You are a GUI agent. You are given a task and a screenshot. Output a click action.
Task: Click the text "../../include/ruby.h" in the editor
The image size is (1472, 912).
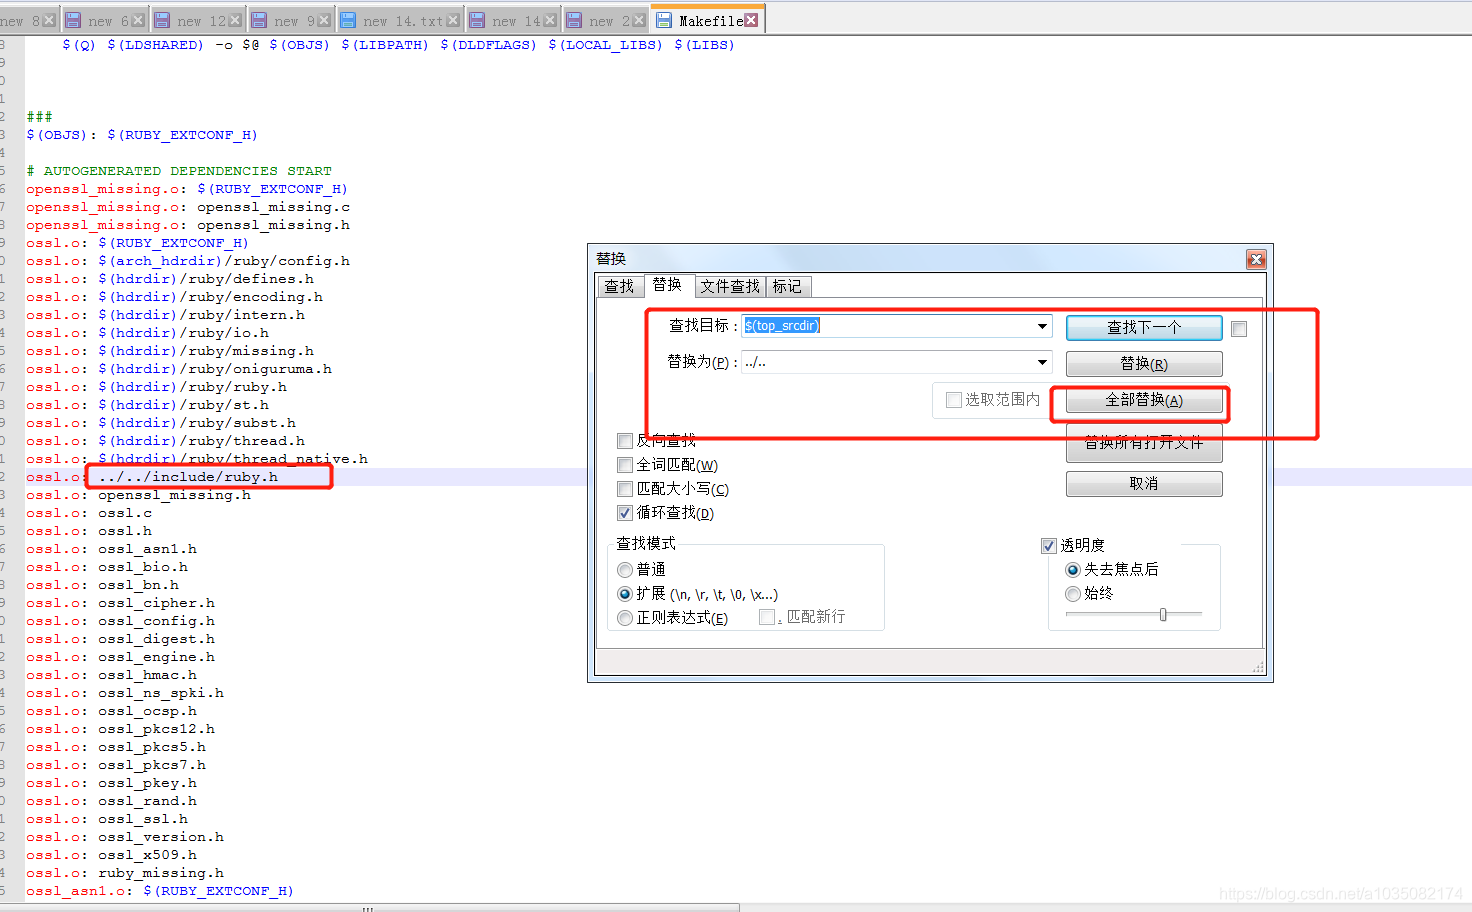point(188,477)
